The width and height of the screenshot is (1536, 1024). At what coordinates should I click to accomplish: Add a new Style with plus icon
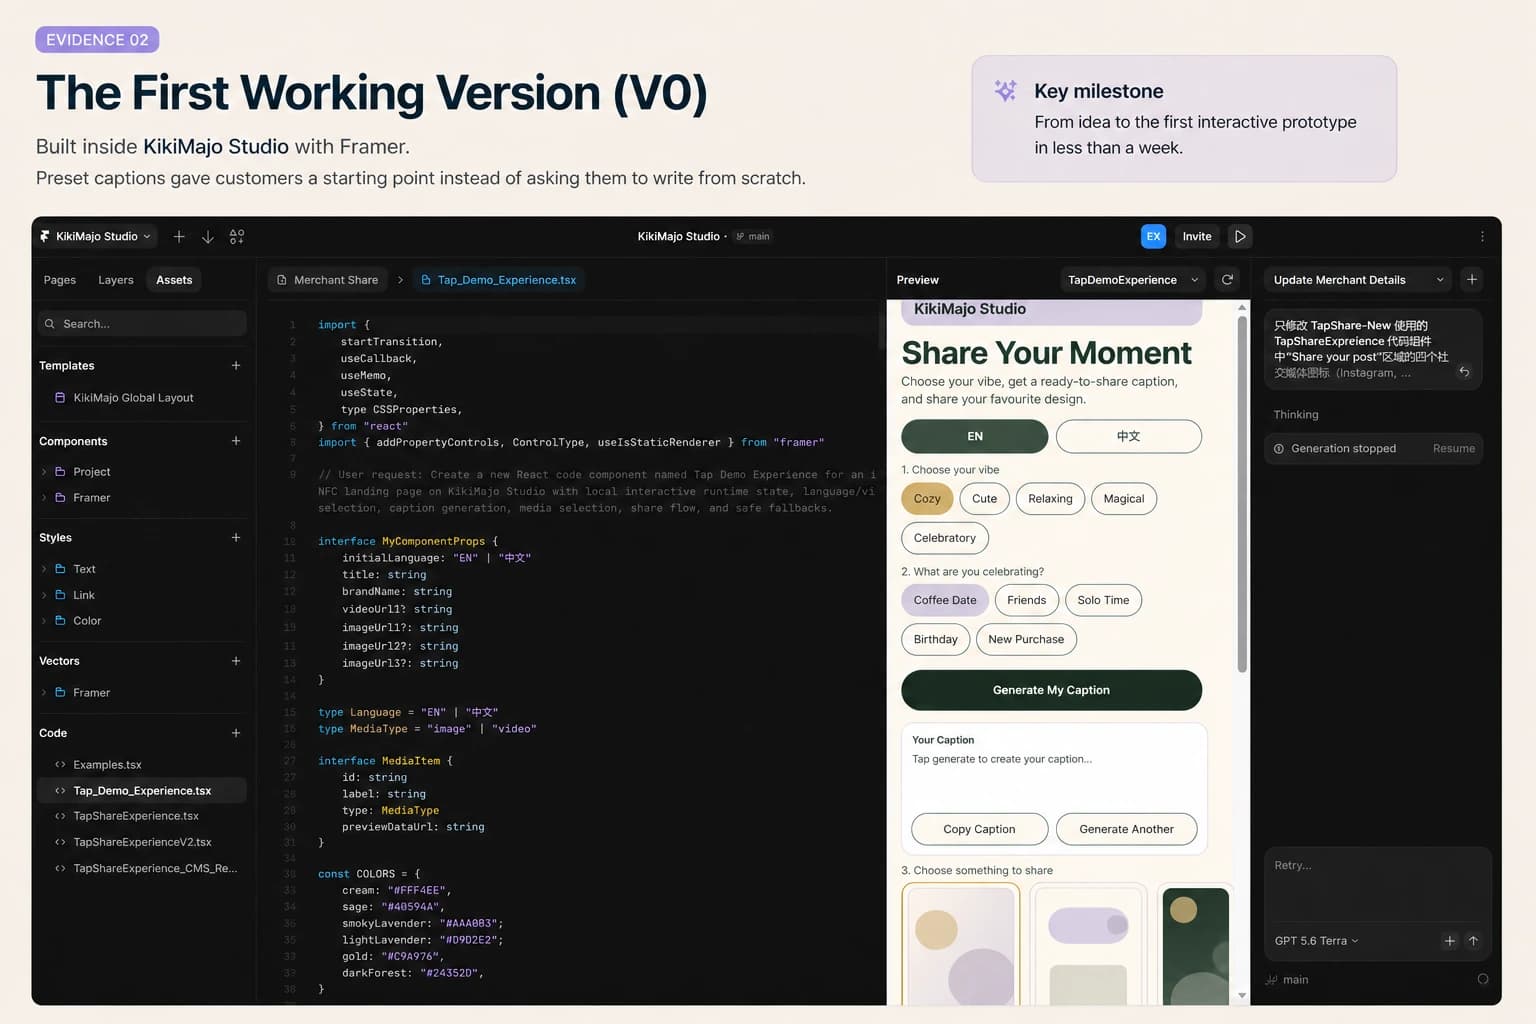236,538
